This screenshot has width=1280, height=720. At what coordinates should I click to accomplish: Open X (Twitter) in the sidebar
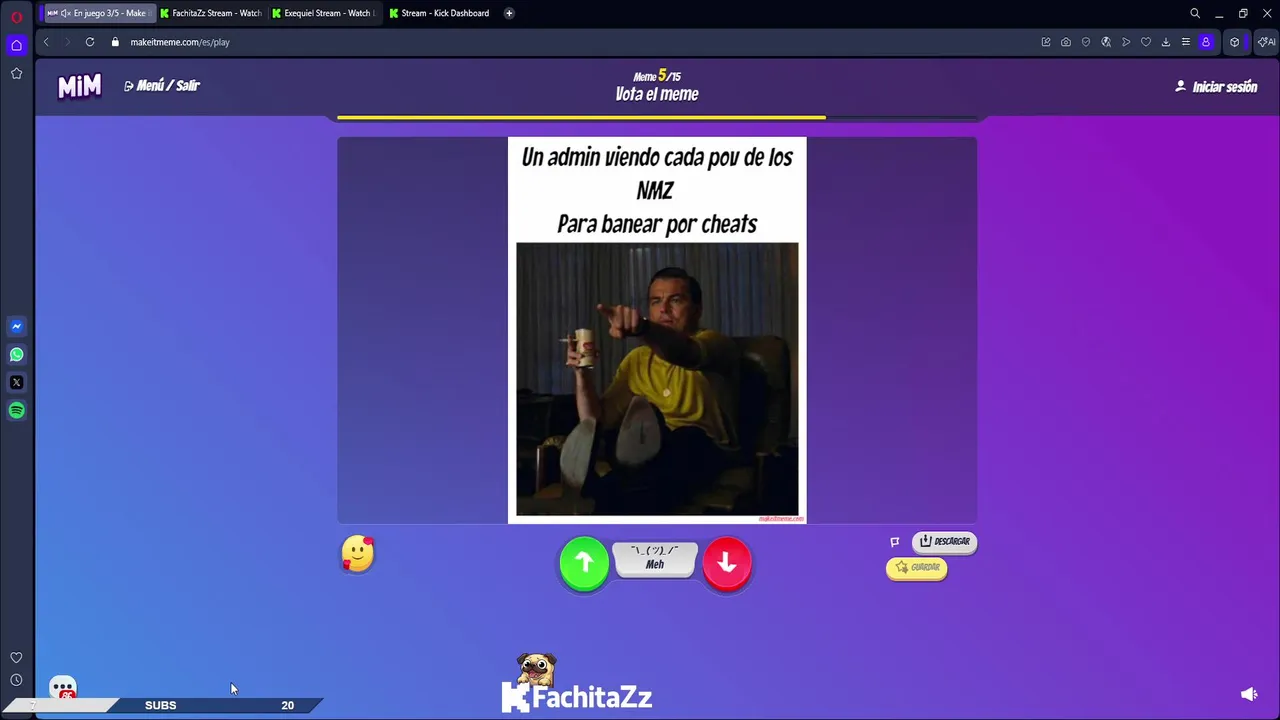(16, 382)
